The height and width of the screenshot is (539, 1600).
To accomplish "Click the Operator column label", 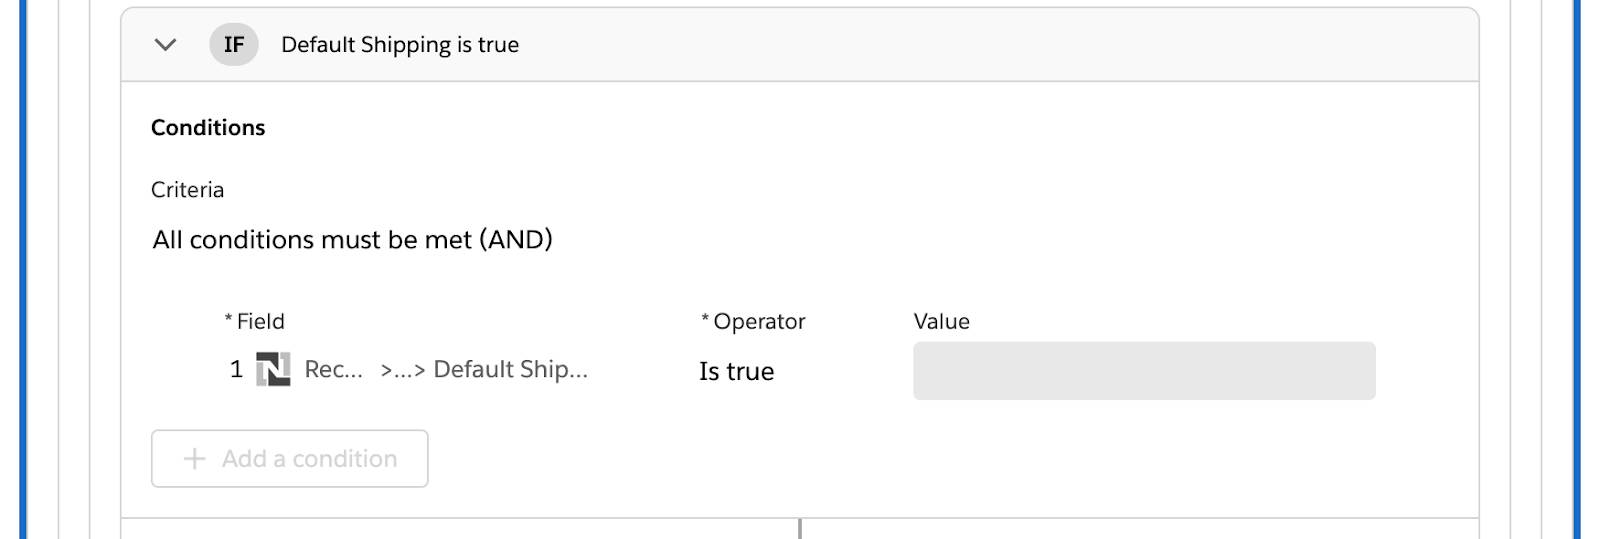I will coord(758,322).
